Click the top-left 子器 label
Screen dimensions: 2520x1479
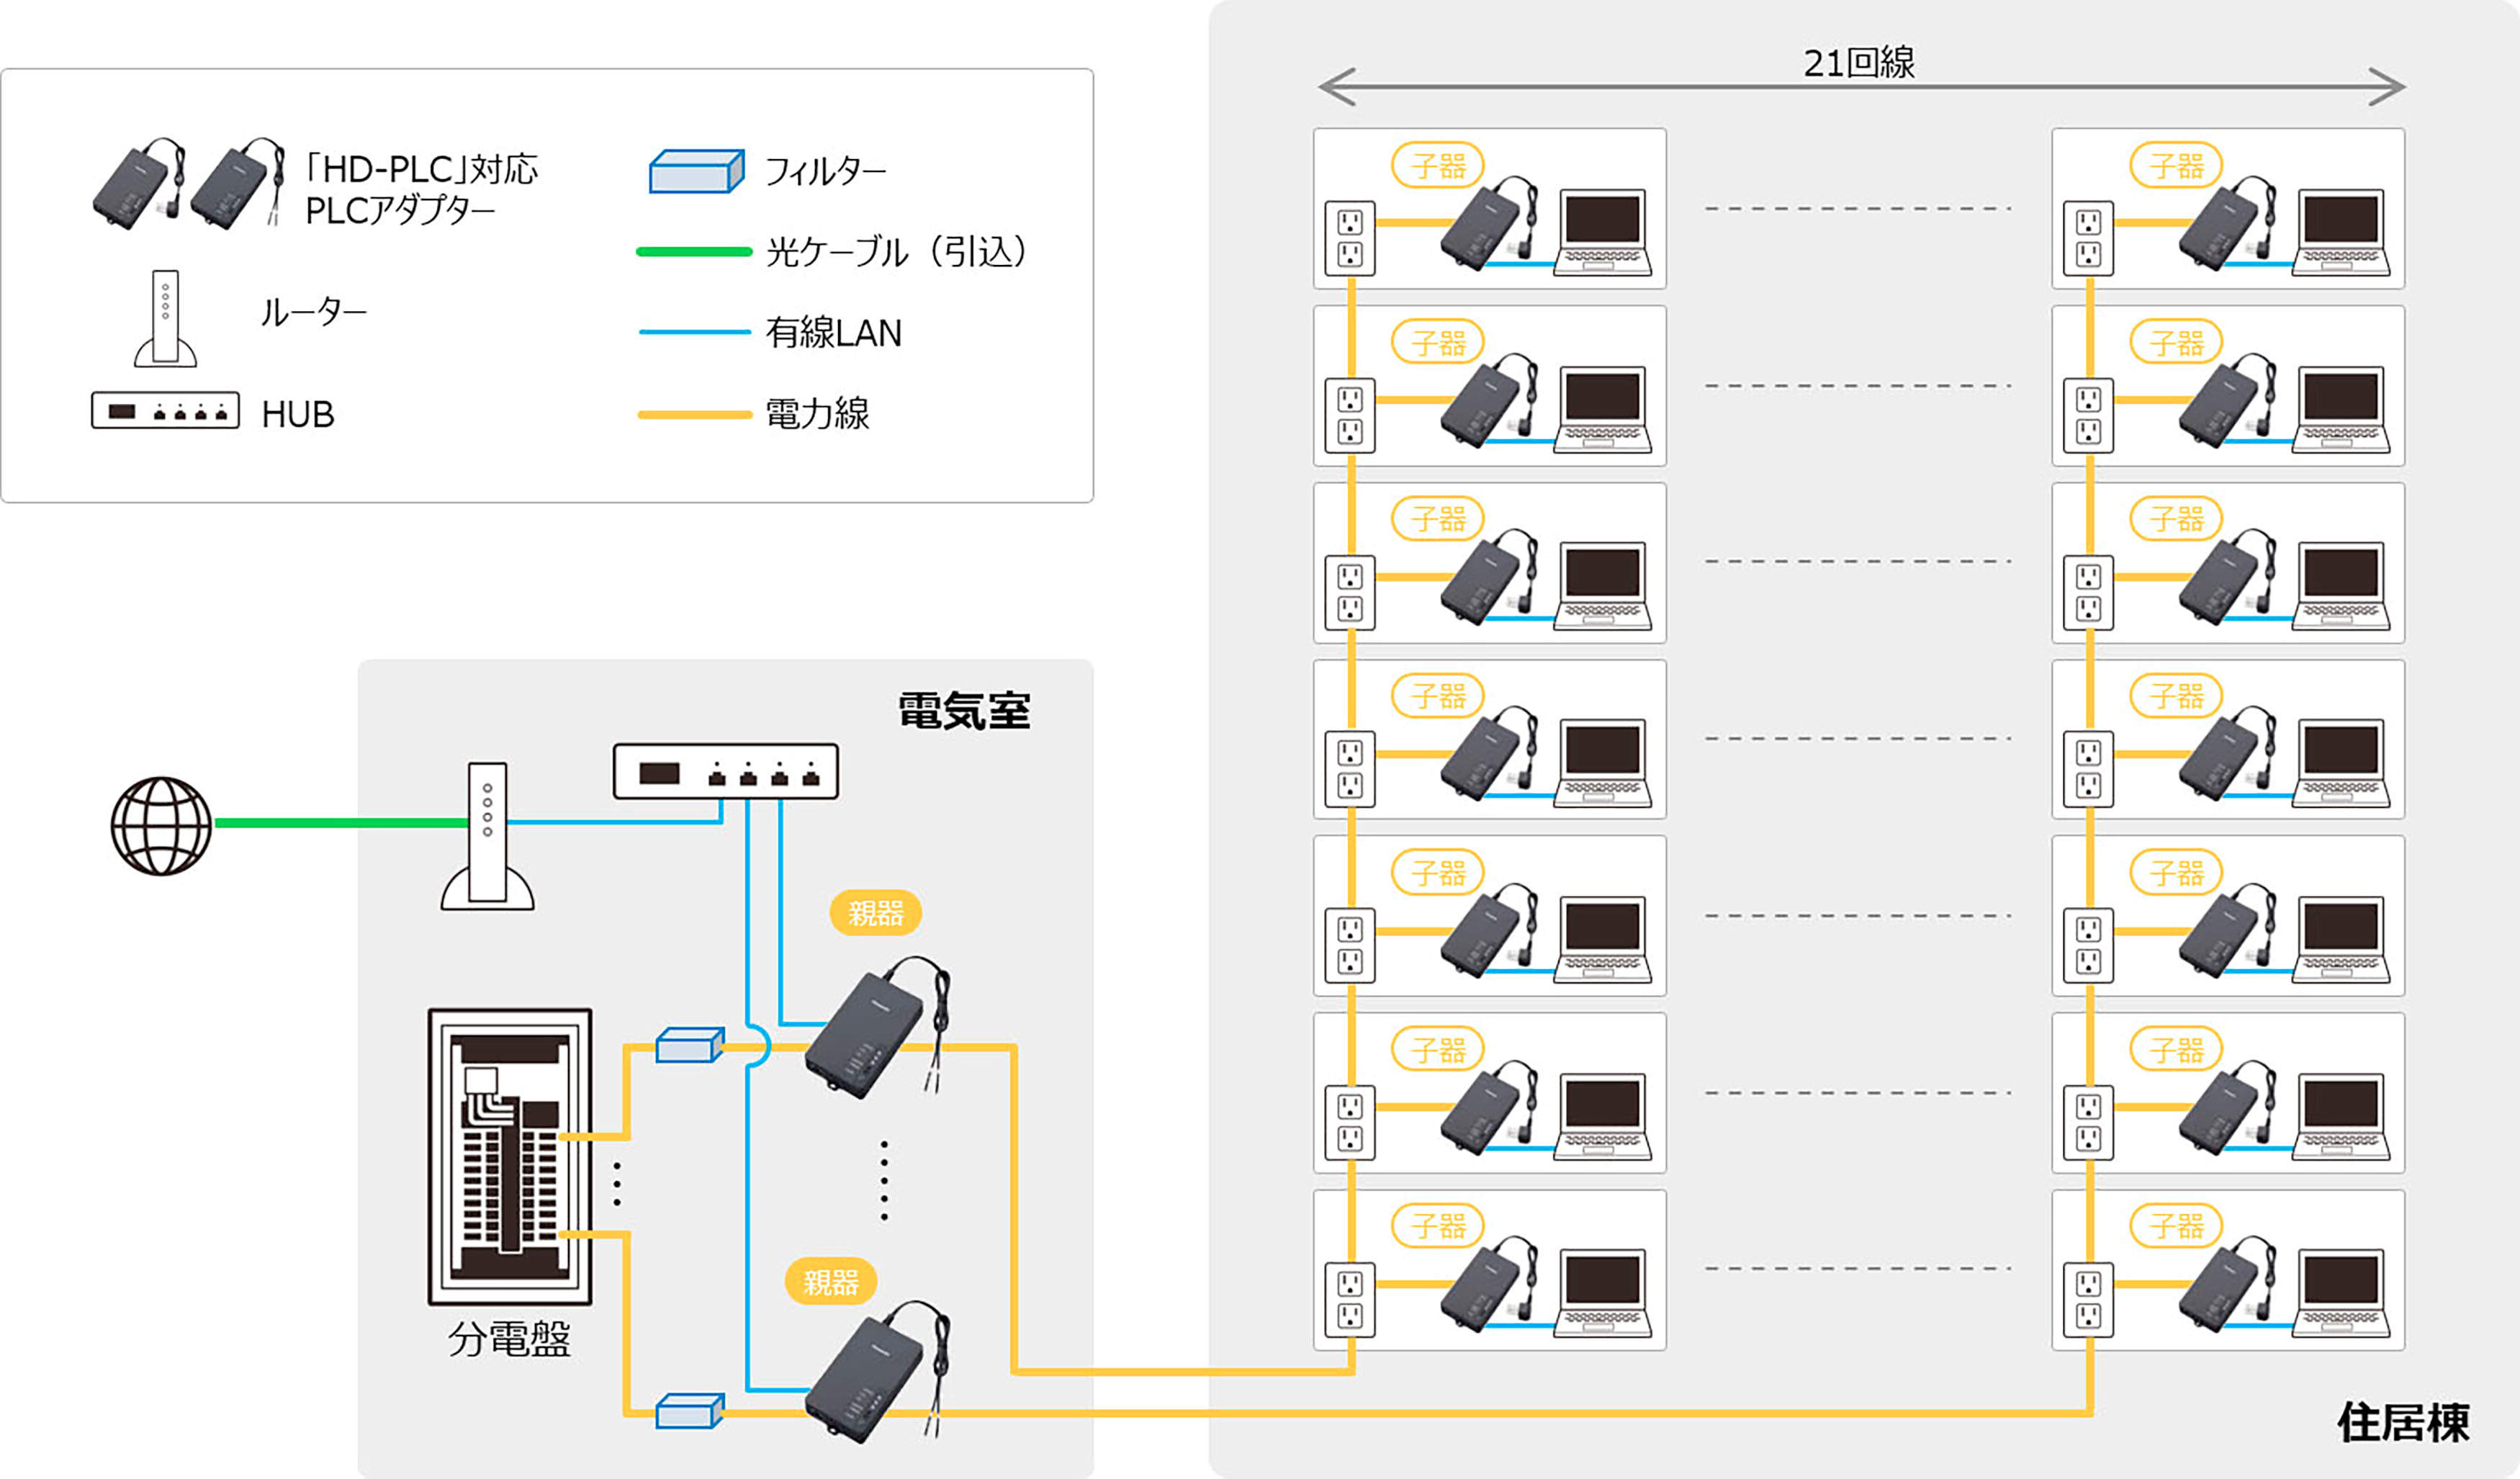click(x=1437, y=165)
